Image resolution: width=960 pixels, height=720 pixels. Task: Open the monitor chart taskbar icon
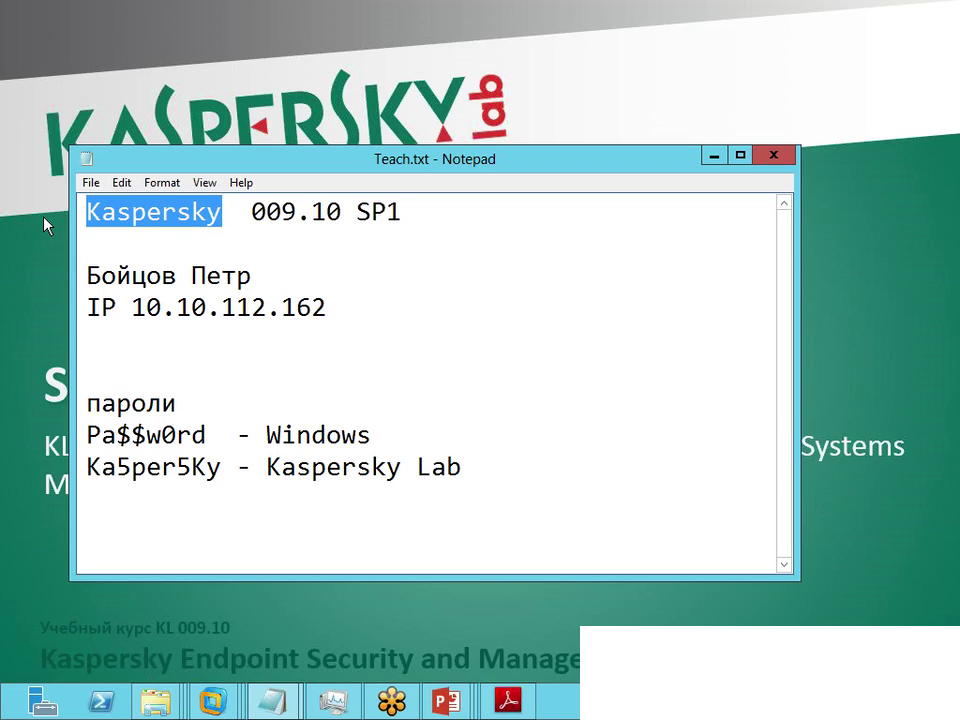334,702
